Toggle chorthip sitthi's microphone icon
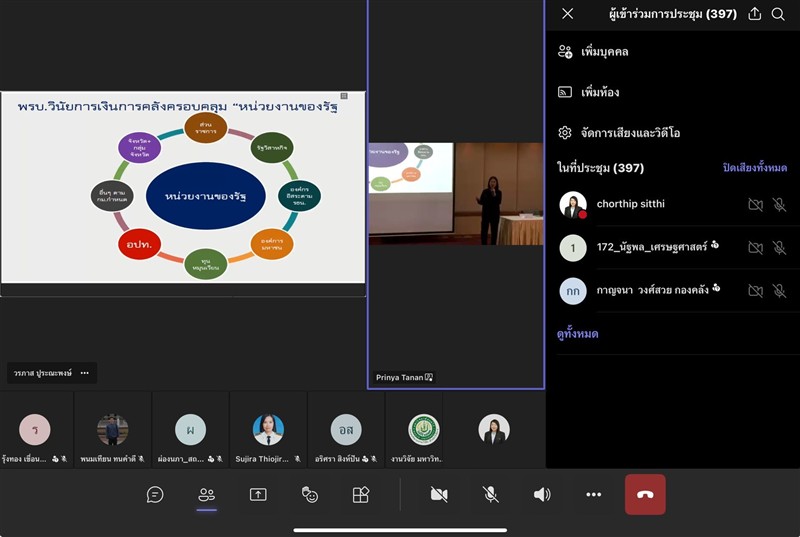The width and height of the screenshot is (800, 537). pos(779,205)
